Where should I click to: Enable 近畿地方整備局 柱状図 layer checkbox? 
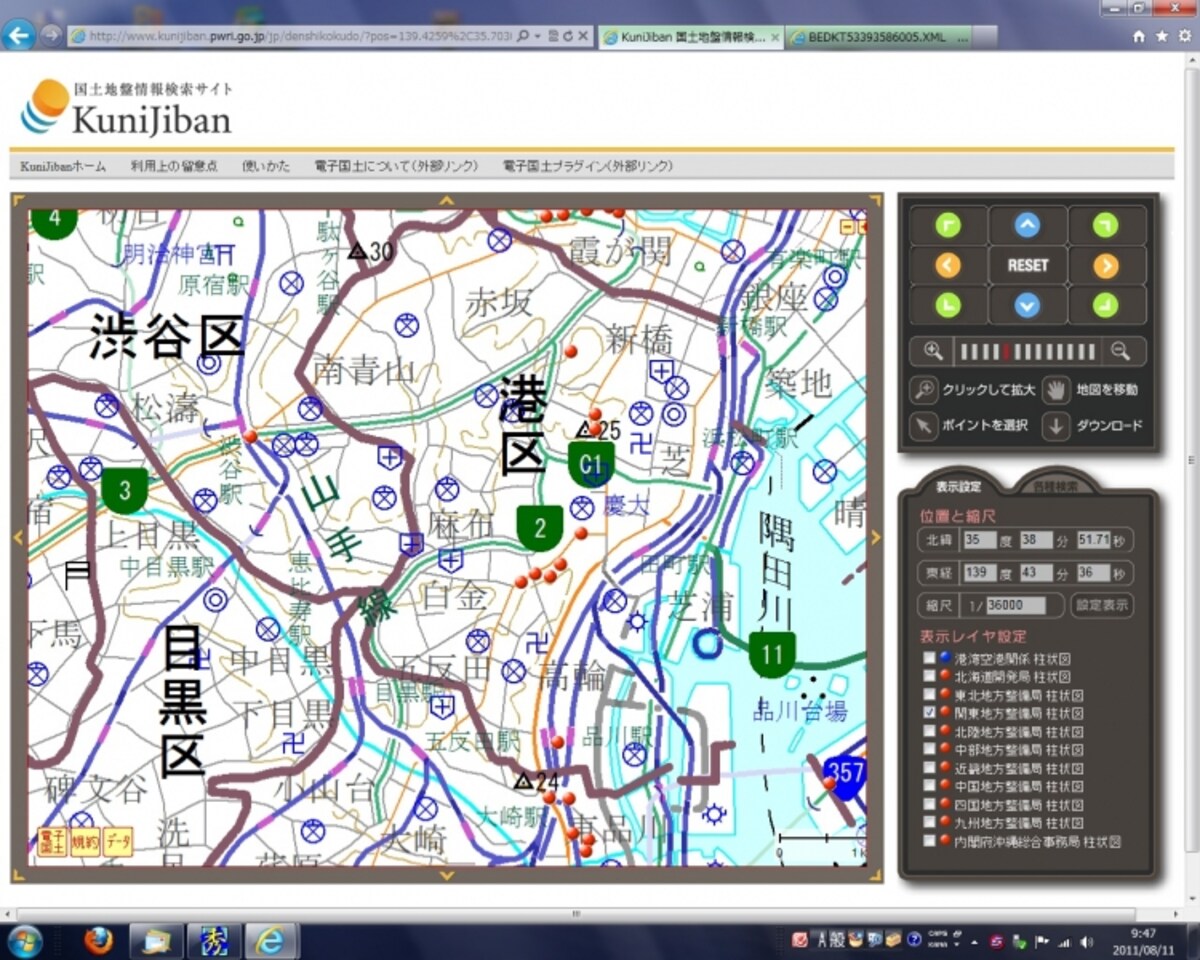[930, 768]
